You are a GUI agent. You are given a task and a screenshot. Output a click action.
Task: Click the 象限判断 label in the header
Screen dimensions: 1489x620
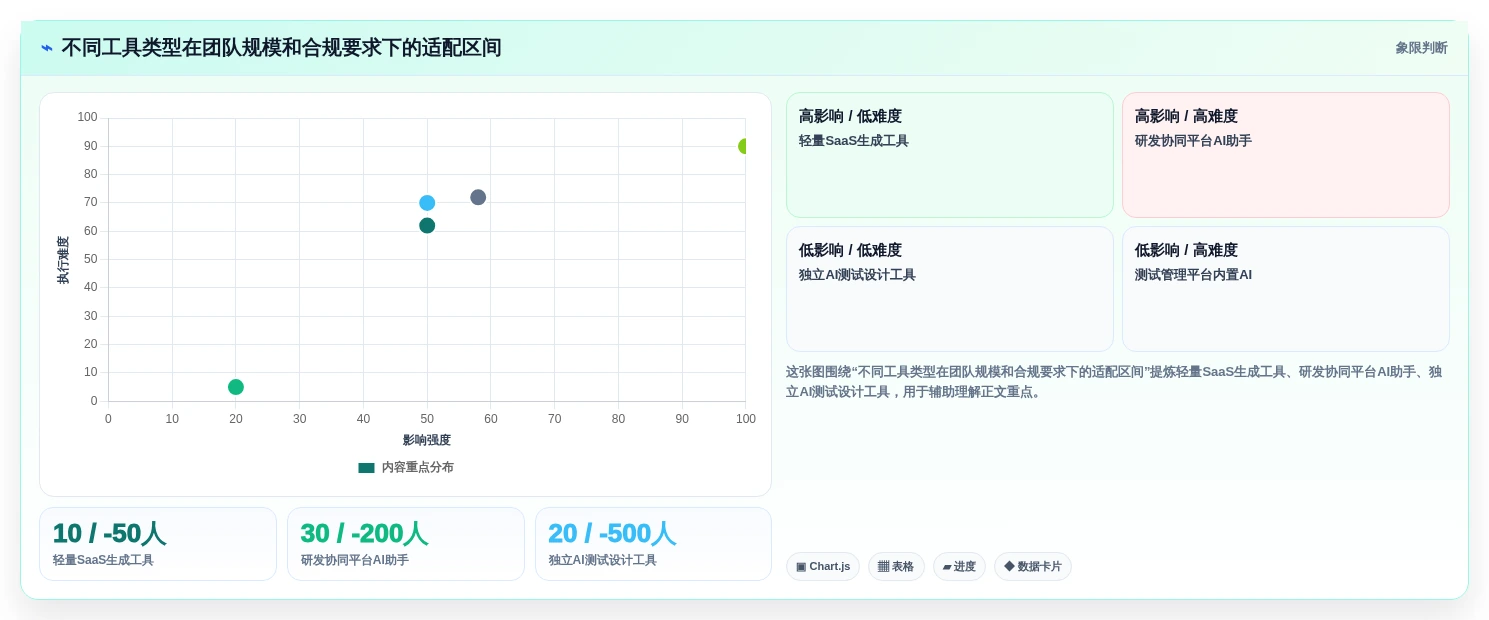1421,48
